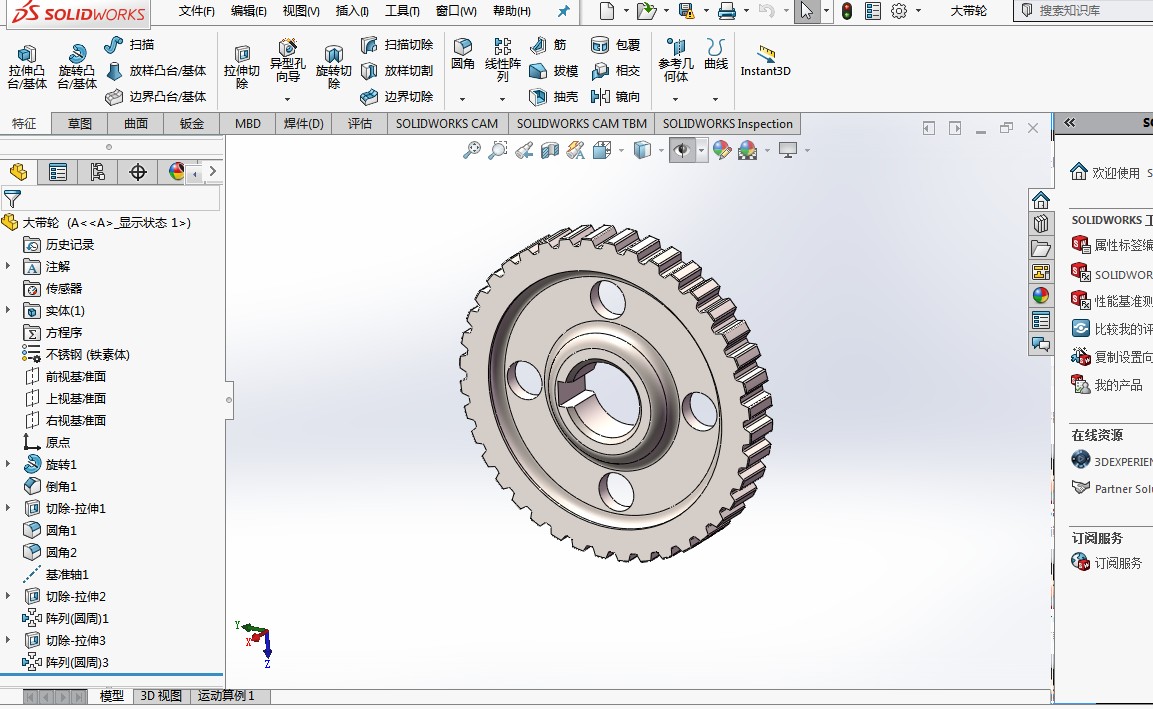Switch to the 评估 (Evaluate) tab
Screen dimensions: 1153x709
[360, 124]
